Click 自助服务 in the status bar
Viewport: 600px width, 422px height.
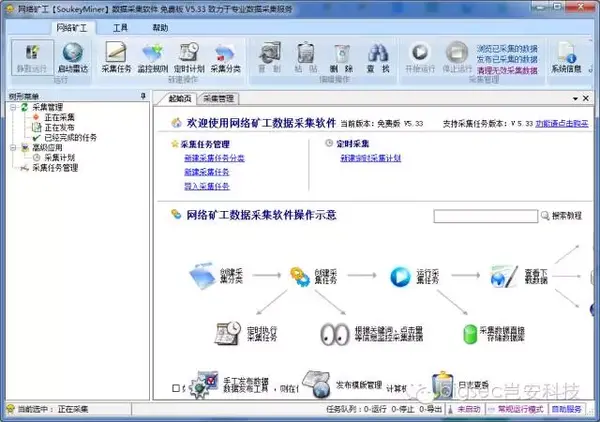566,409
